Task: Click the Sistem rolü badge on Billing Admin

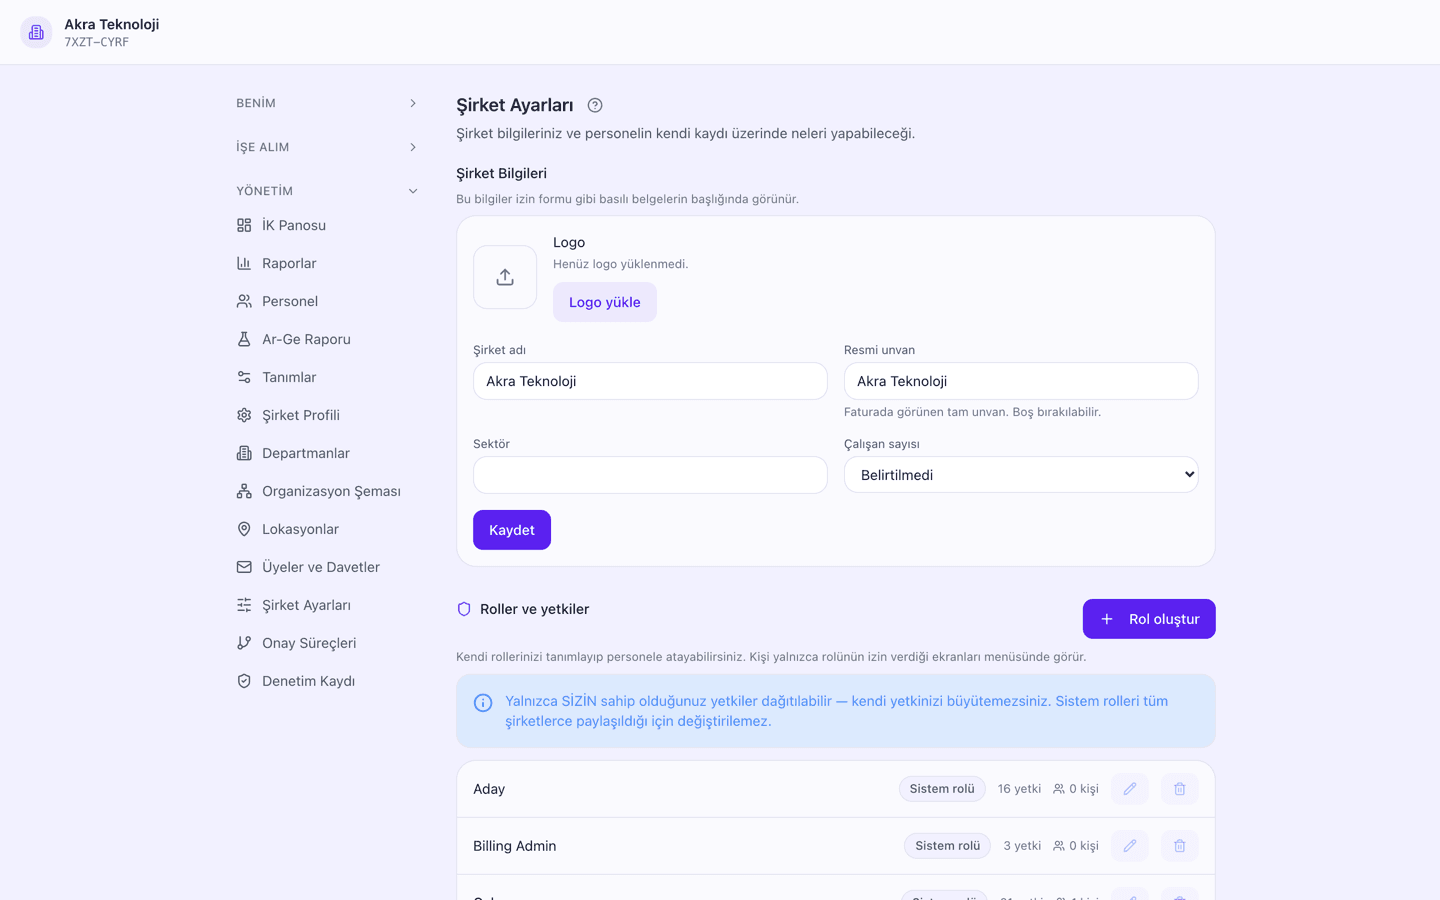Action: pos(948,846)
